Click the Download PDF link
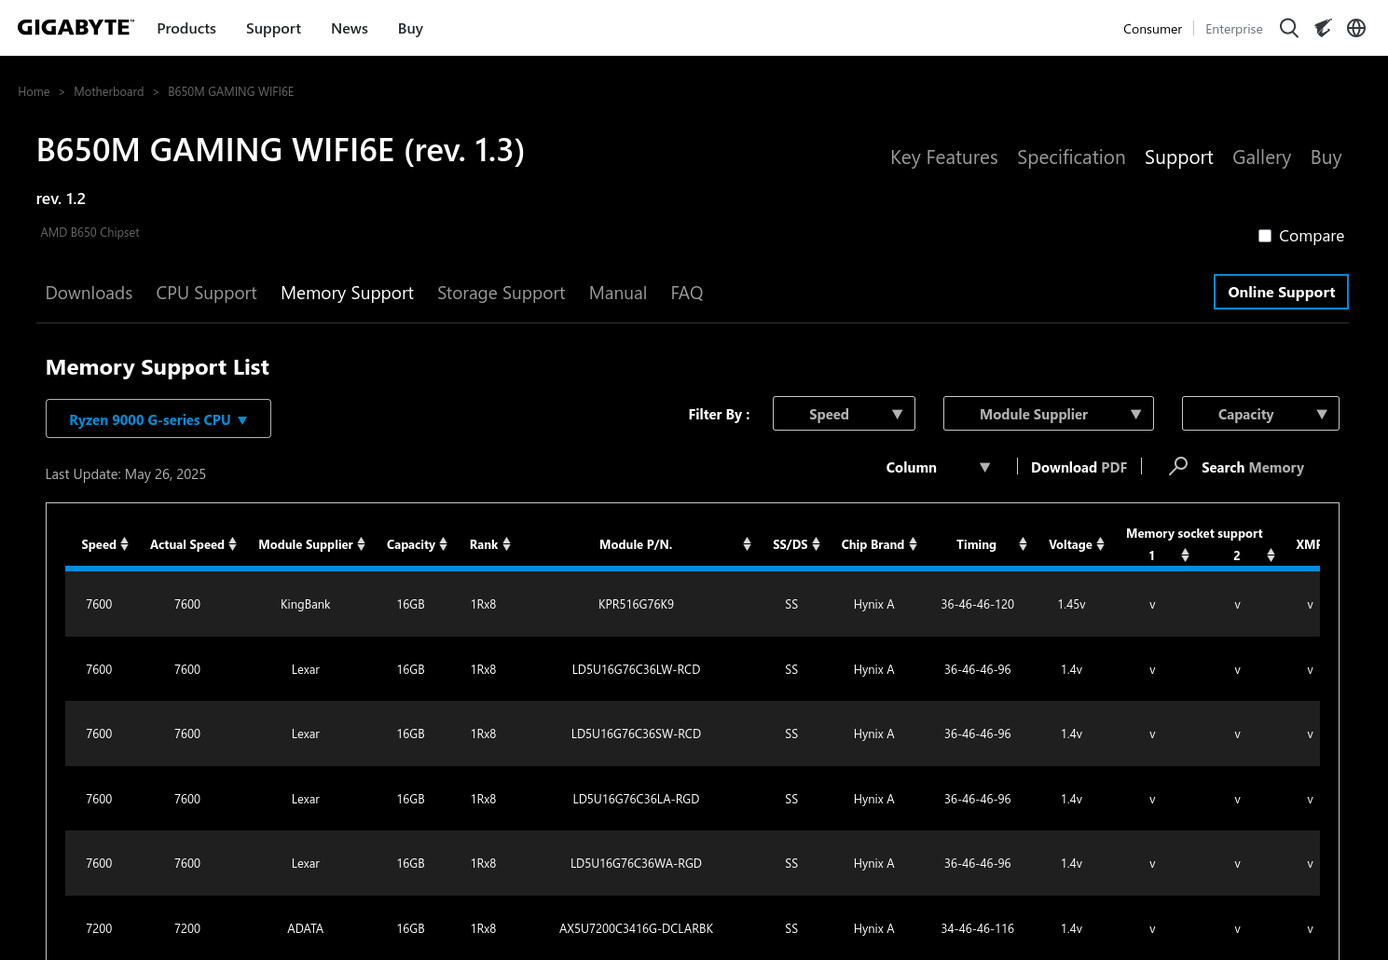Screen dimensions: 1388x960 (1079, 467)
